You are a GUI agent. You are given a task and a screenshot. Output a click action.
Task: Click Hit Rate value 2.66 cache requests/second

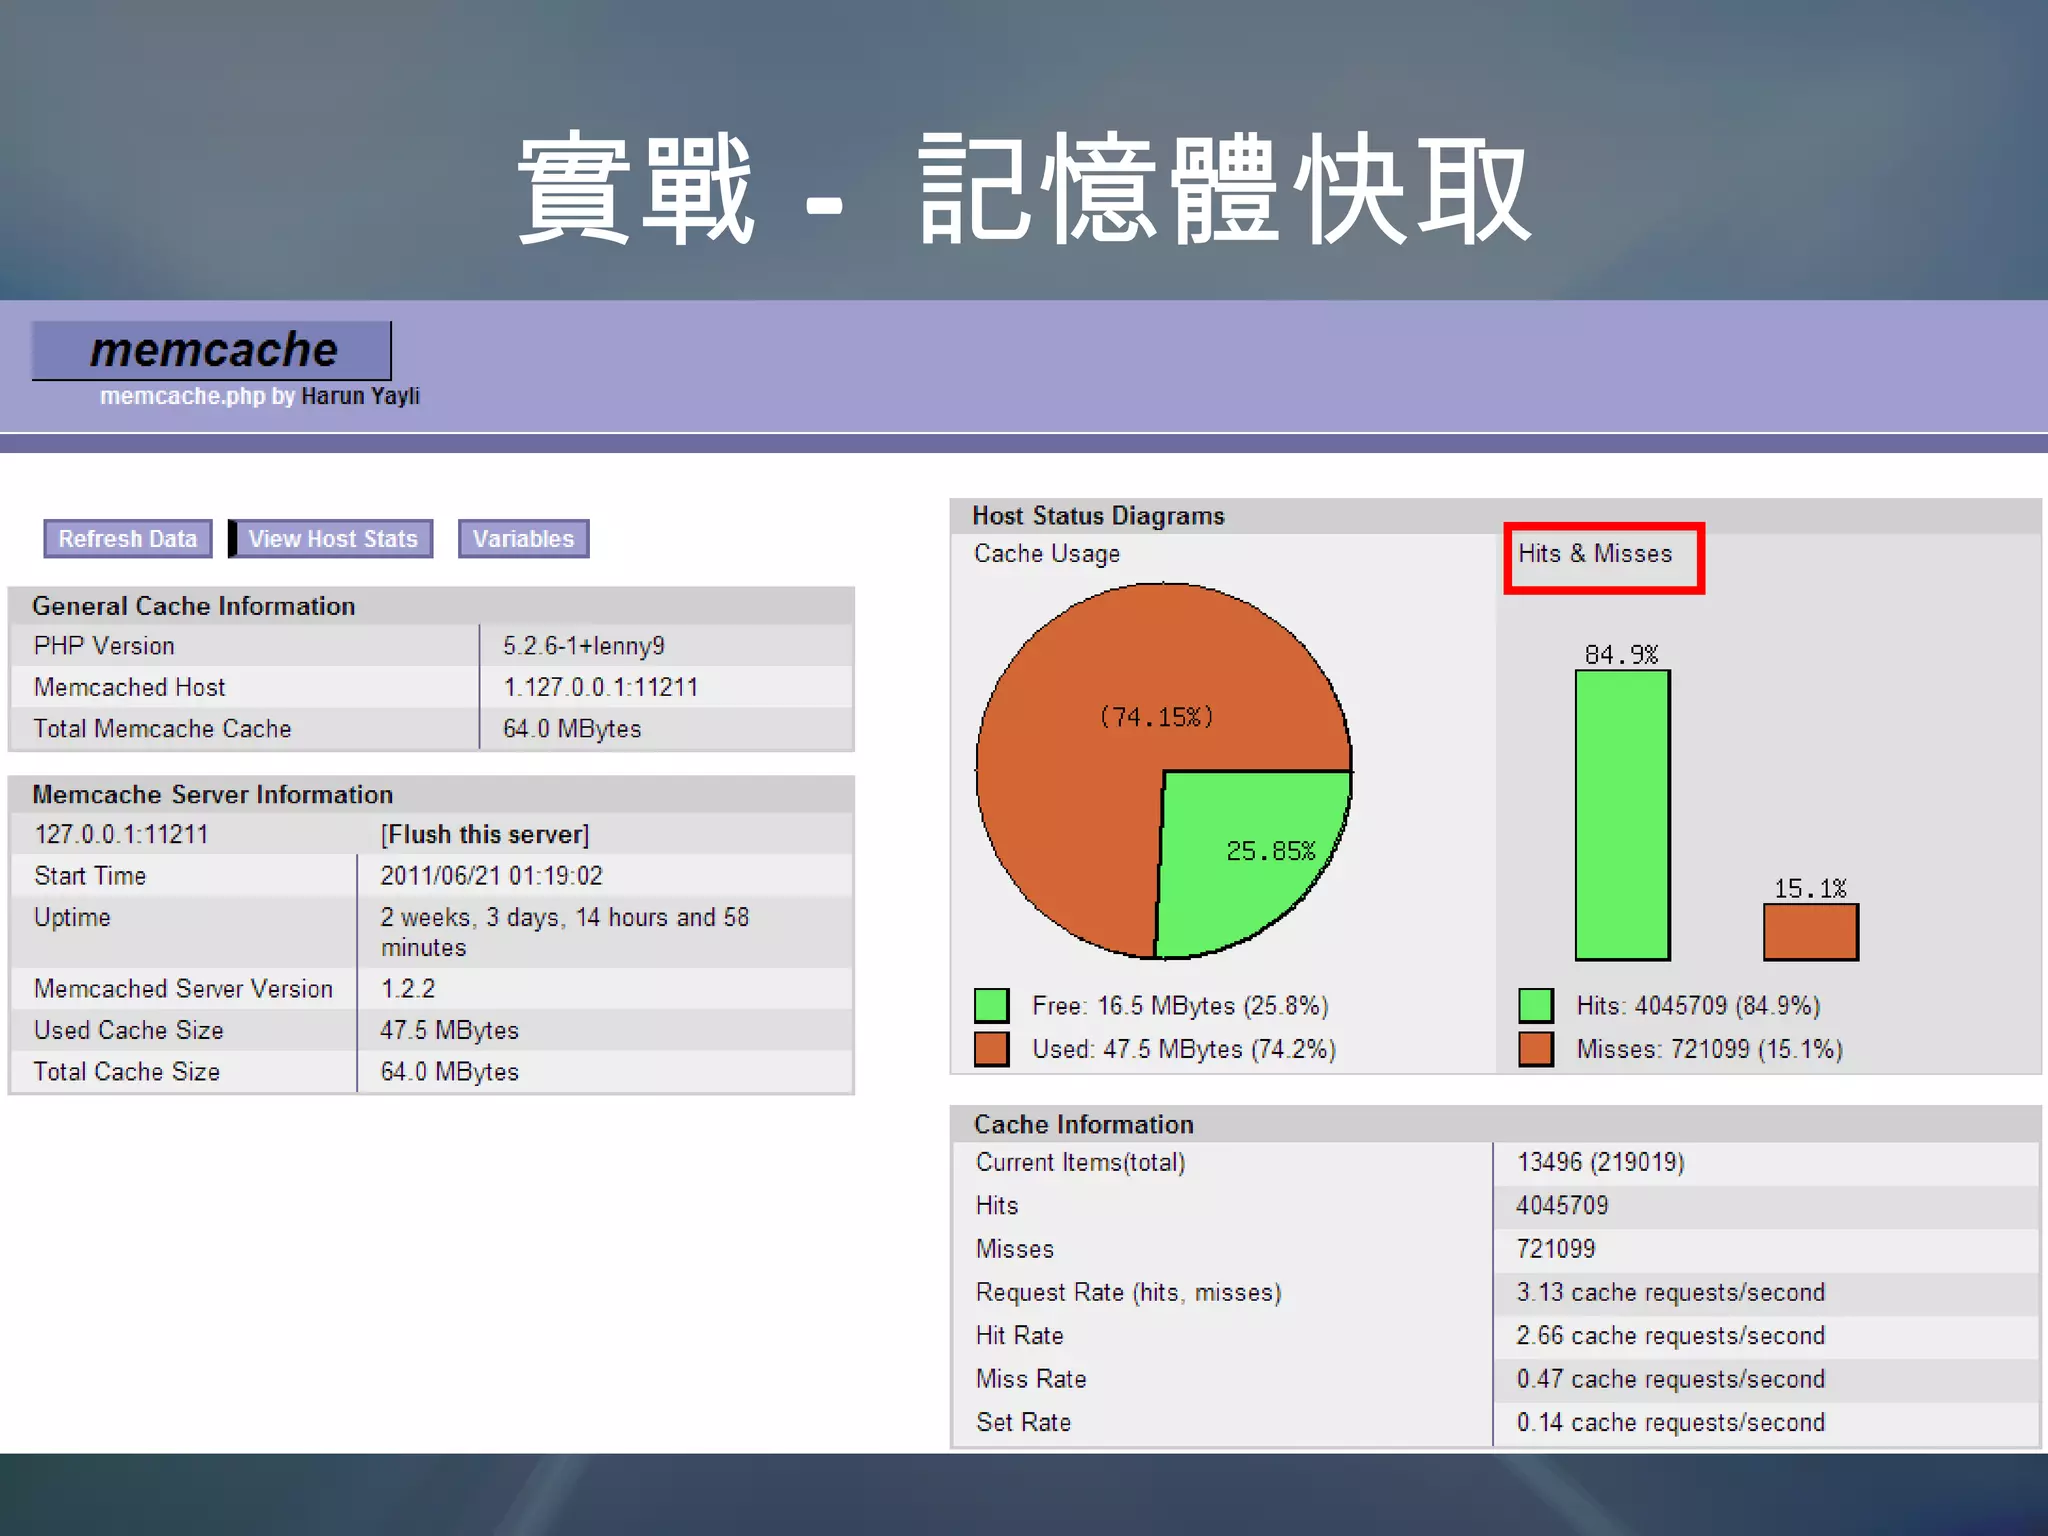(1670, 1335)
